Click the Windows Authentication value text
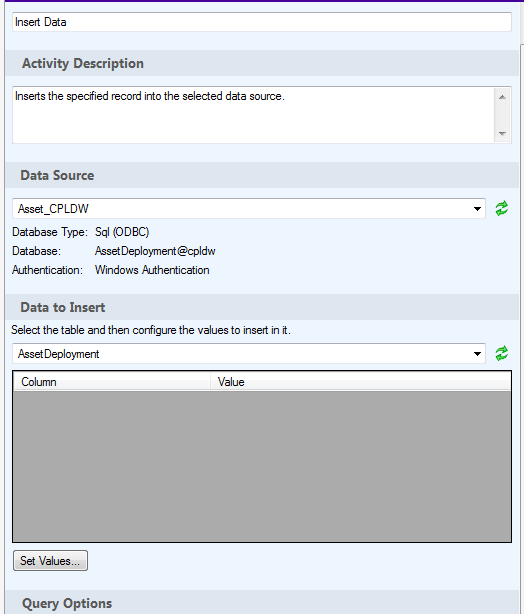 click(x=152, y=270)
